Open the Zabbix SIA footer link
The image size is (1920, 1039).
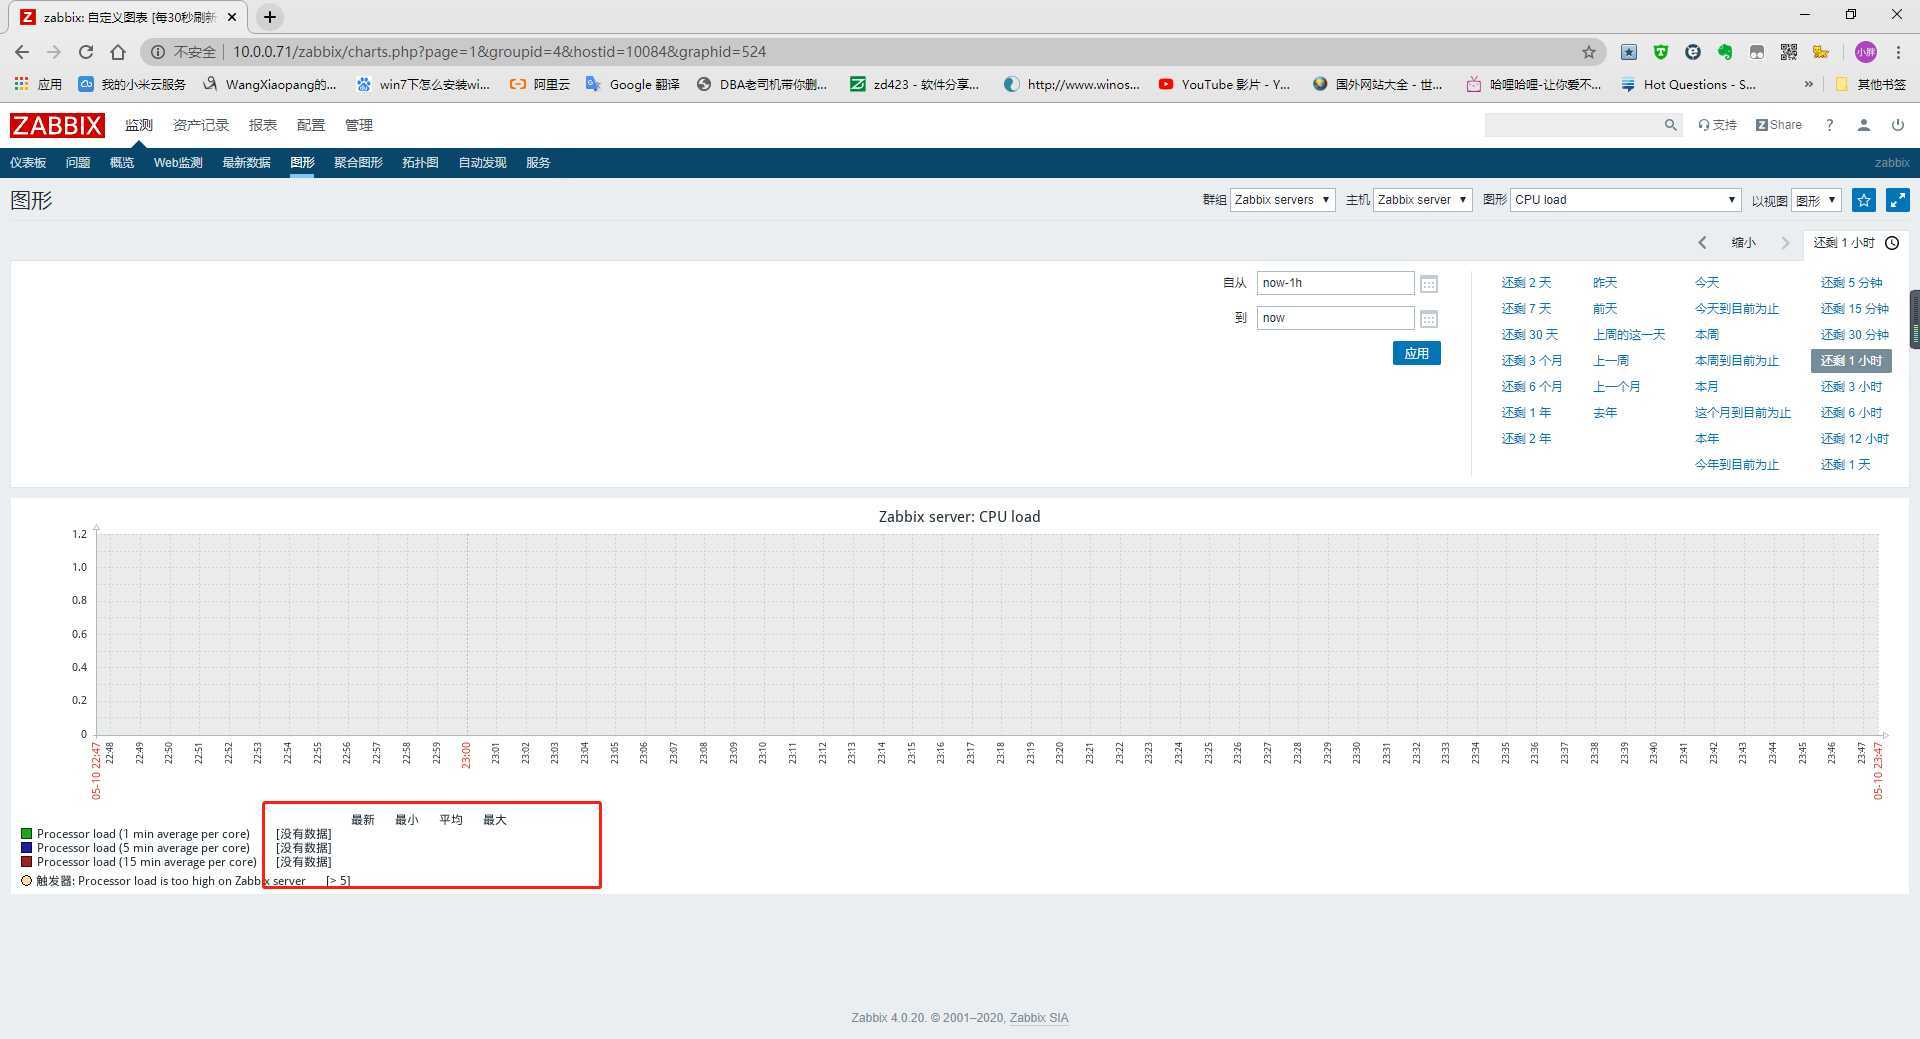click(1039, 1018)
